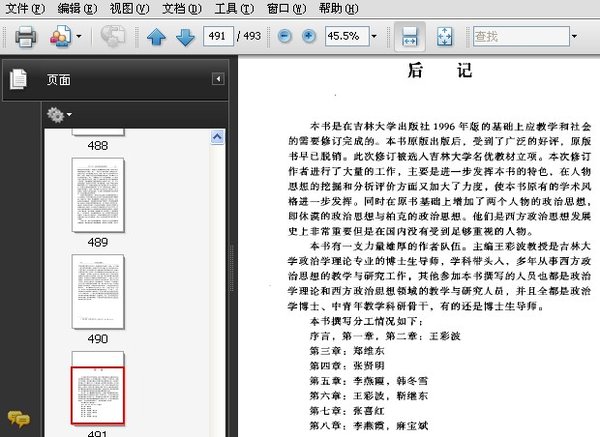Image resolution: width=600 pixels, height=437 pixels.
Task: Enable fit width scrolling mode
Action: (409, 38)
